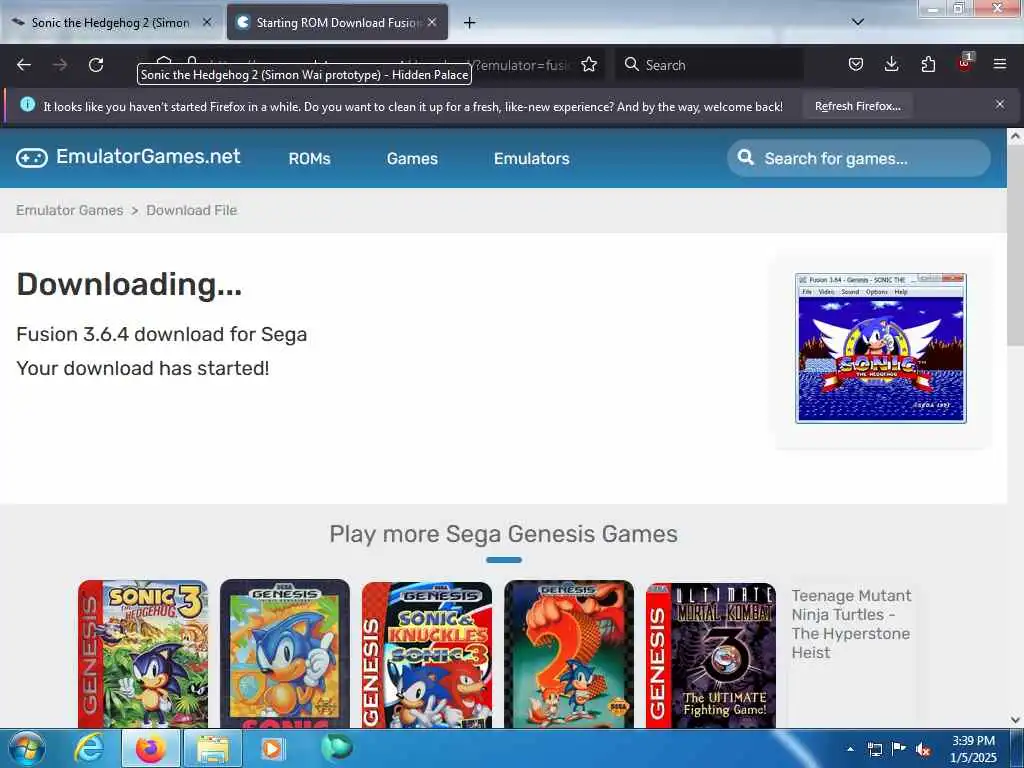Bookmark this page with the star icon
Viewport: 1024px width, 768px height.
point(589,65)
